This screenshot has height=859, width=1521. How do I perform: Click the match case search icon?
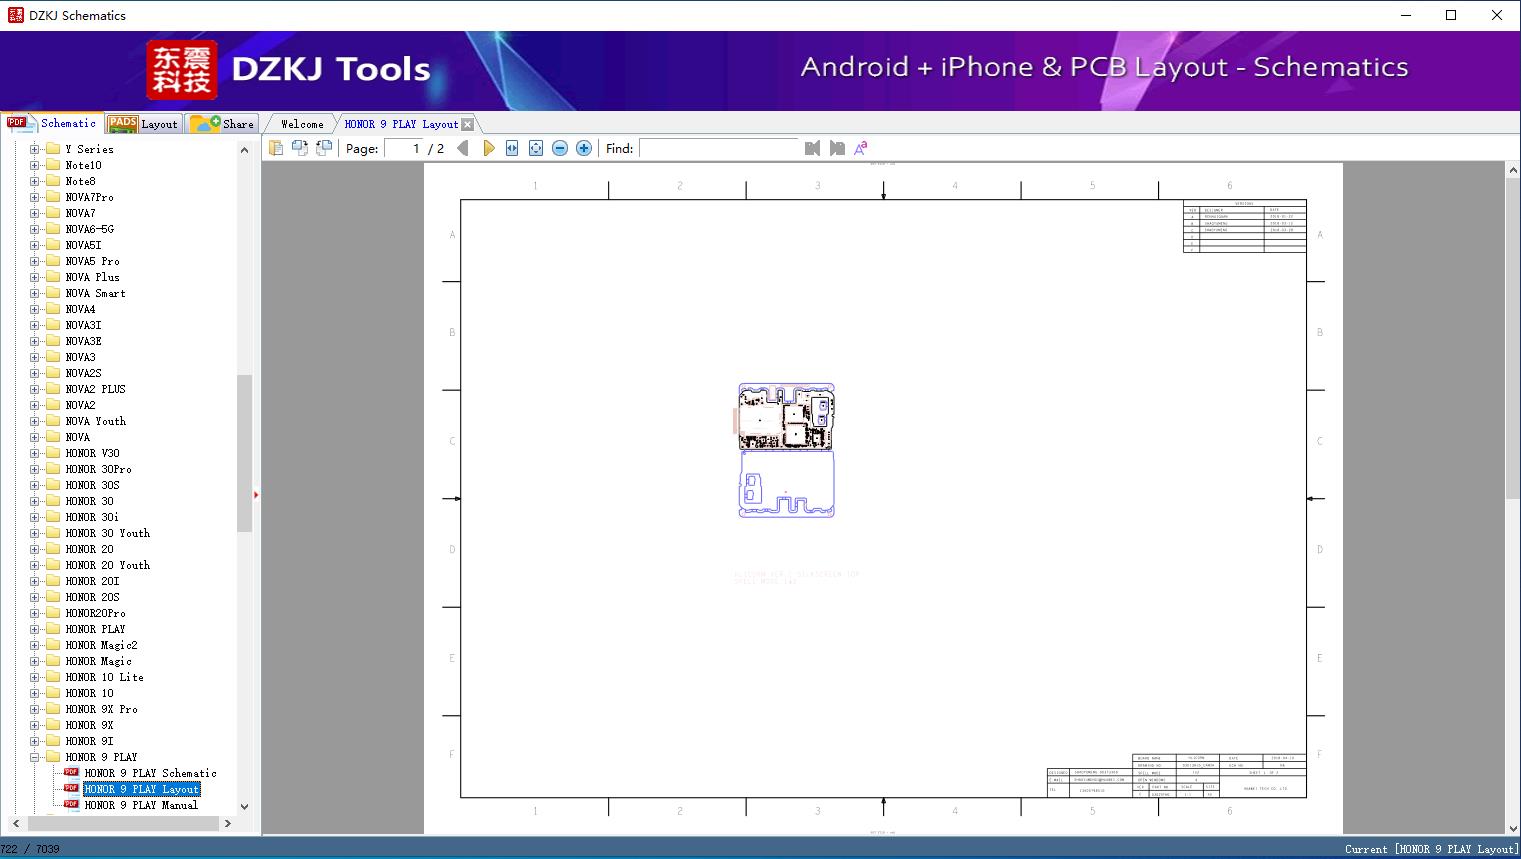[861, 148]
